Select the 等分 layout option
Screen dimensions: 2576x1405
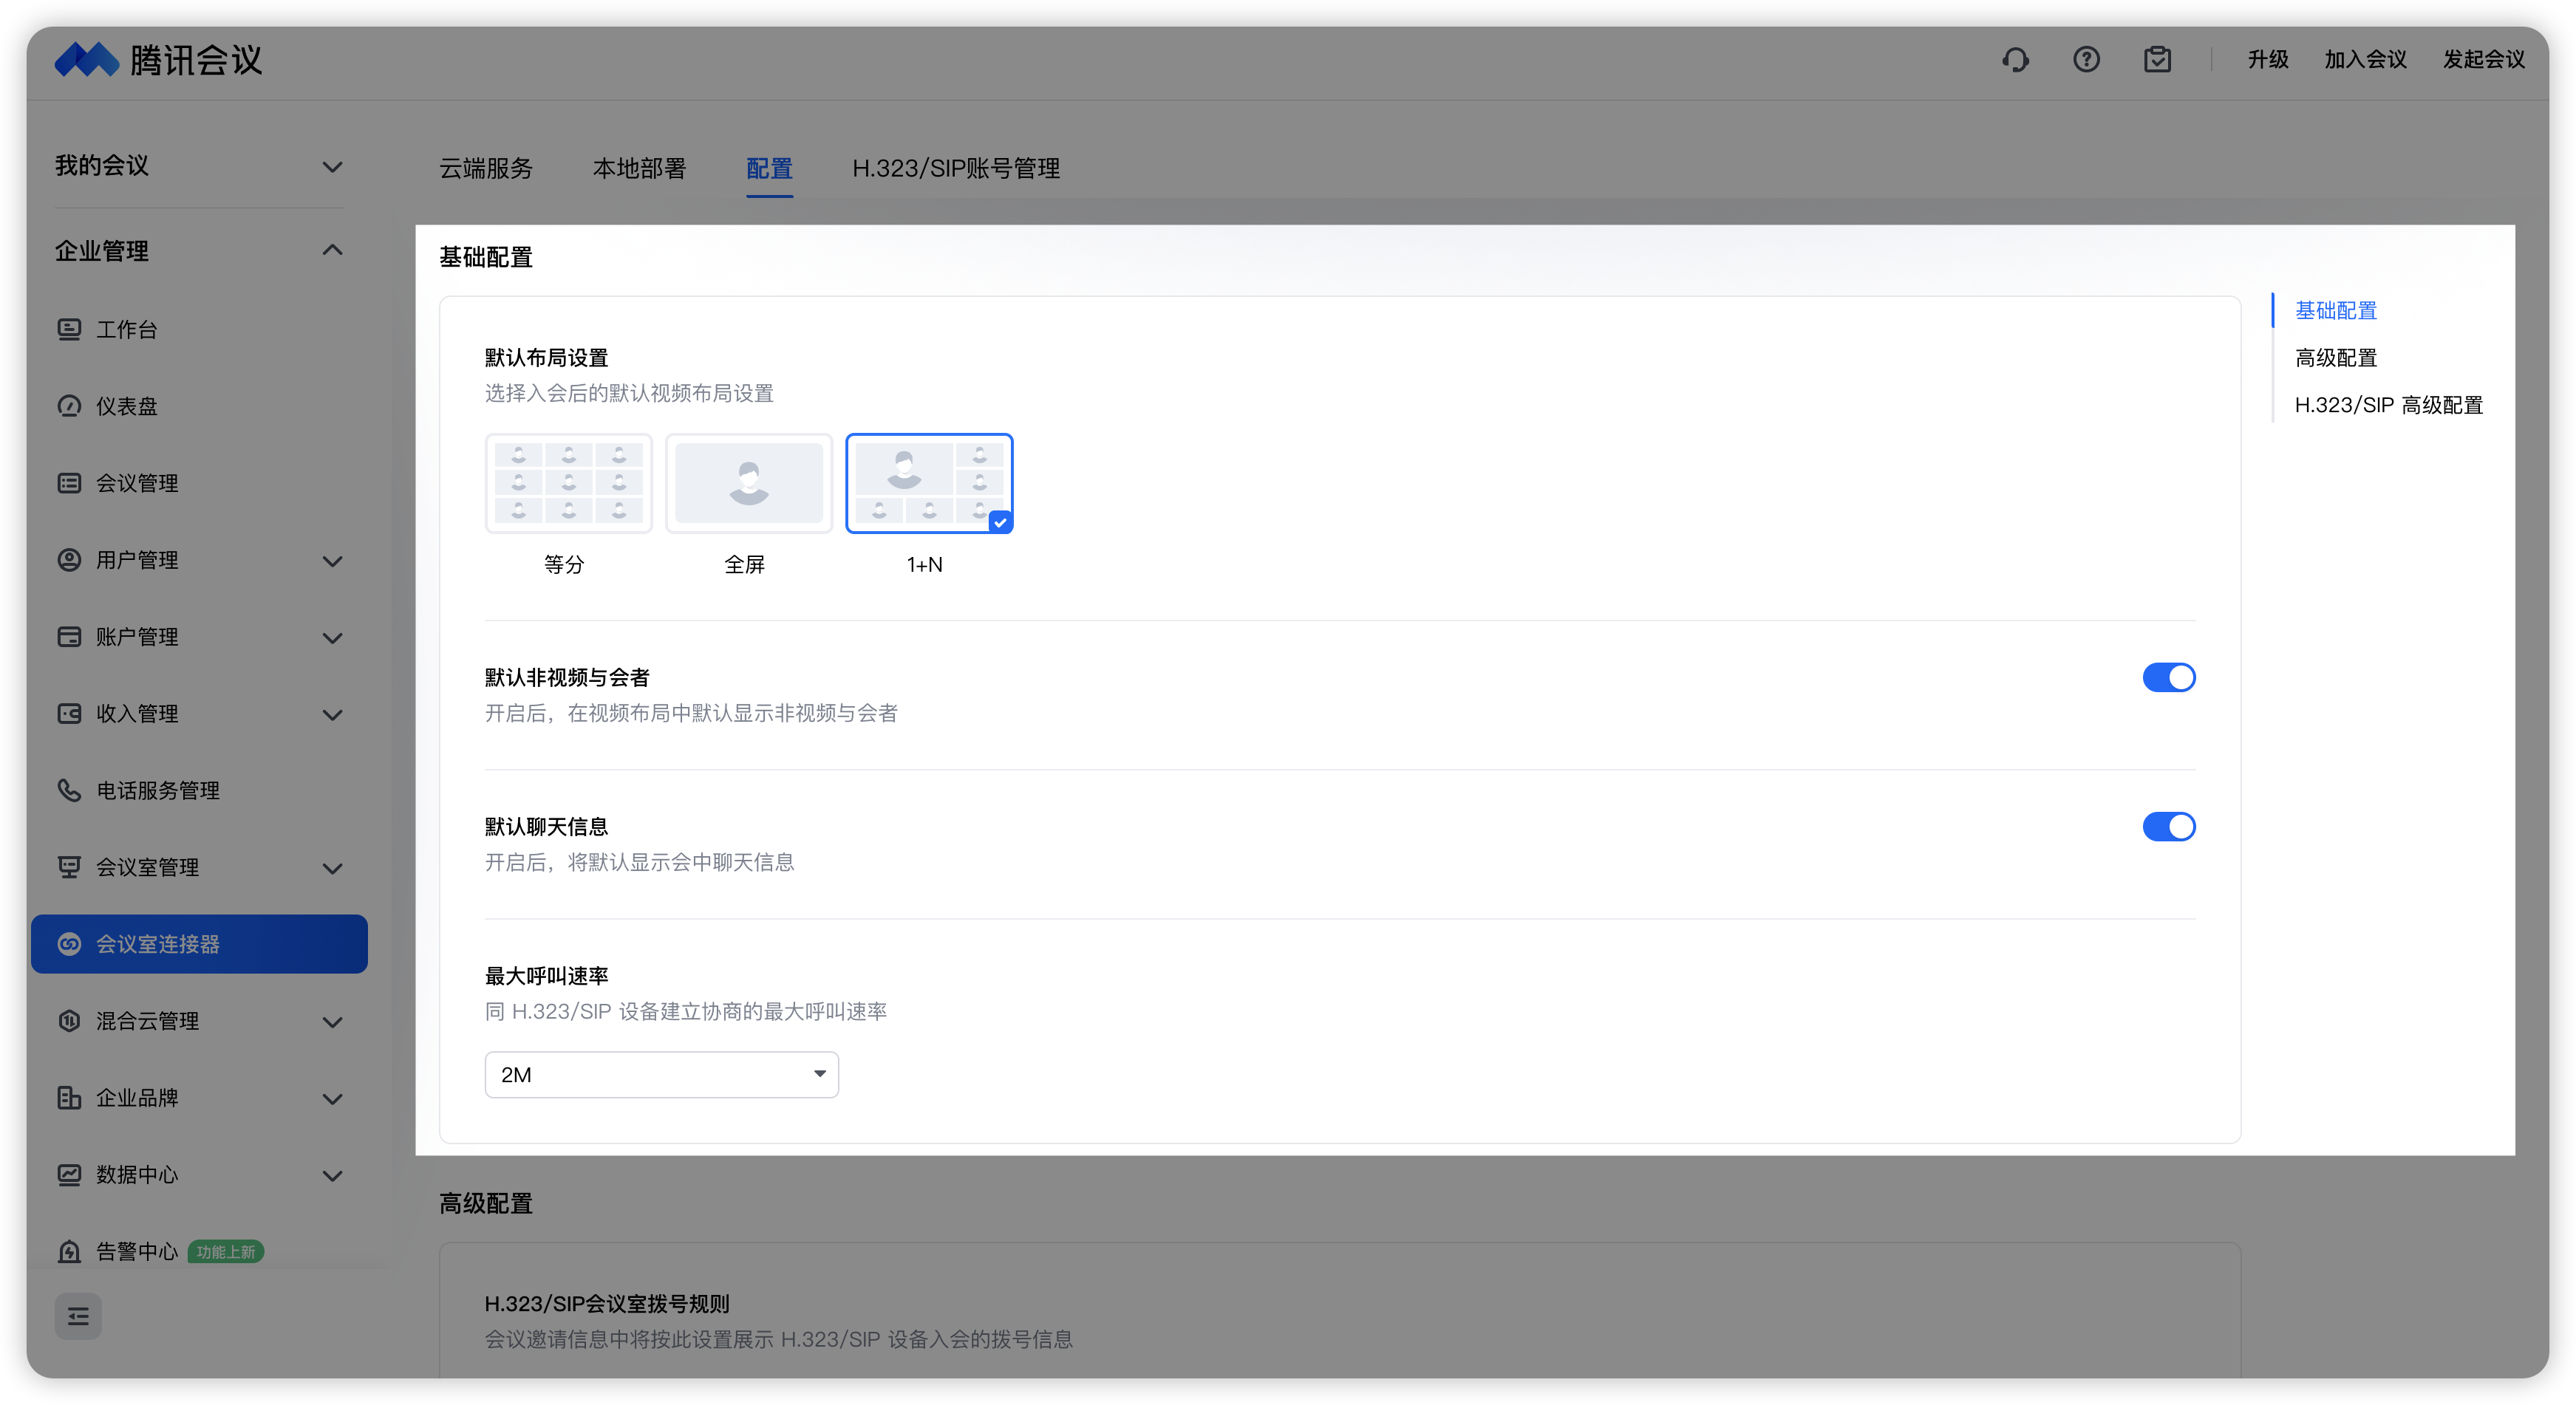coord(568,484)
